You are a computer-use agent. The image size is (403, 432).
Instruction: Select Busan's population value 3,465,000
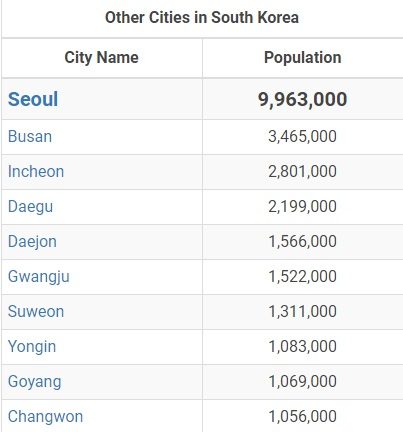click(303, 137)
